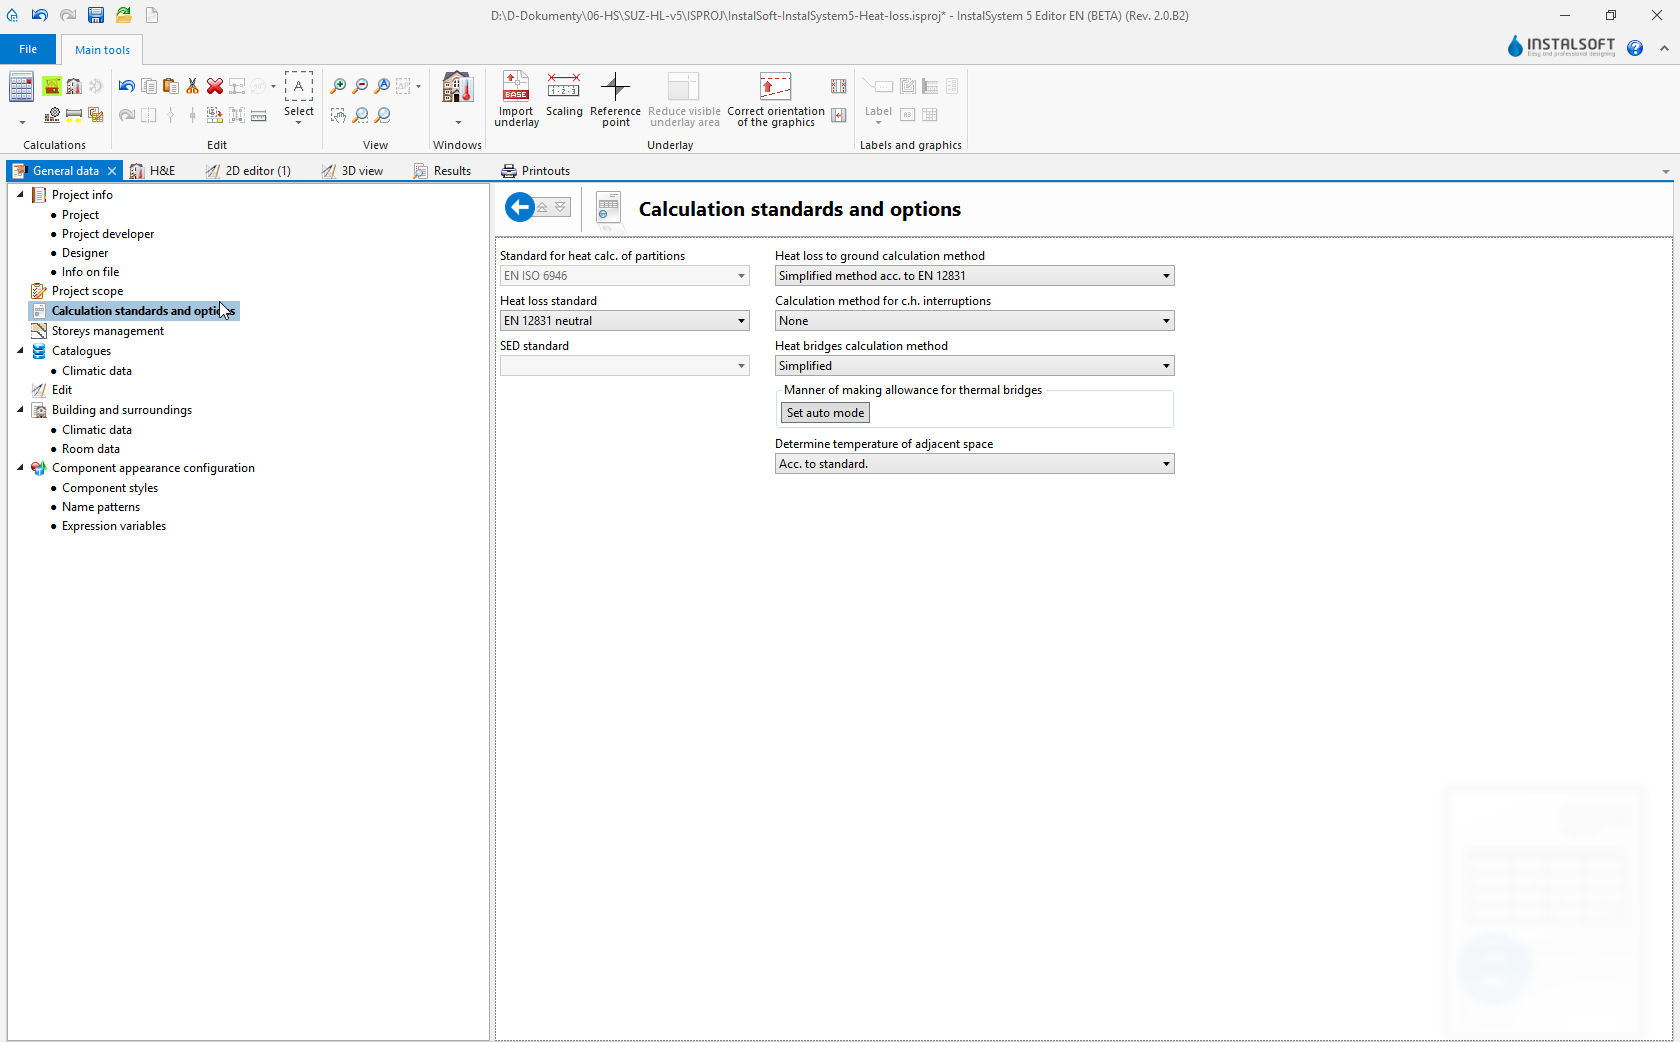Click the zoom in magnifier icon
The width and height of the screenshot is (1680, 1042).
point(338,86)
